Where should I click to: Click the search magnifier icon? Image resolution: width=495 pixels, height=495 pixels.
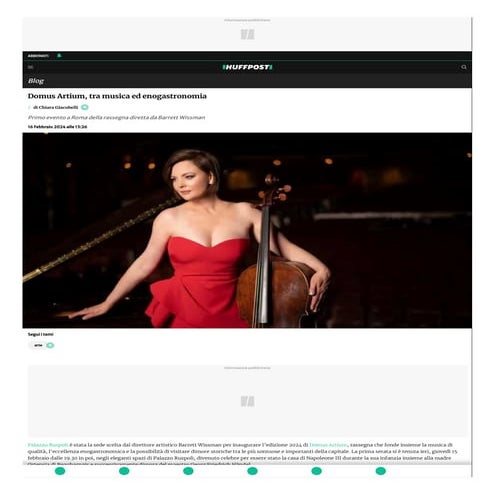463,67
